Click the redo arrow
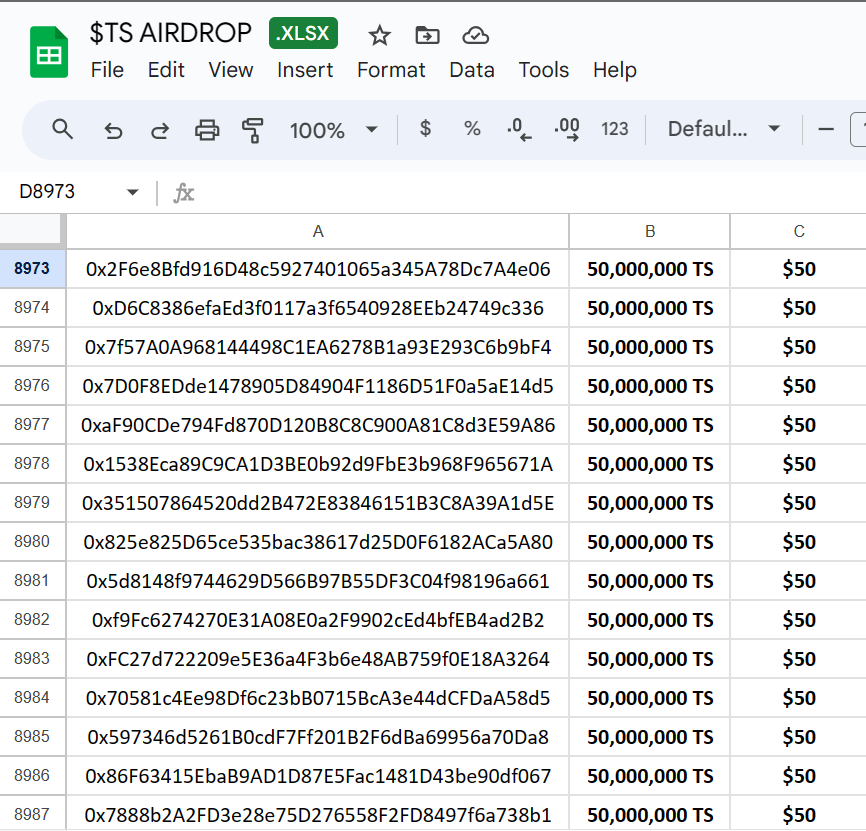Screen dimensions: 866x831 (x=160, y=131)
